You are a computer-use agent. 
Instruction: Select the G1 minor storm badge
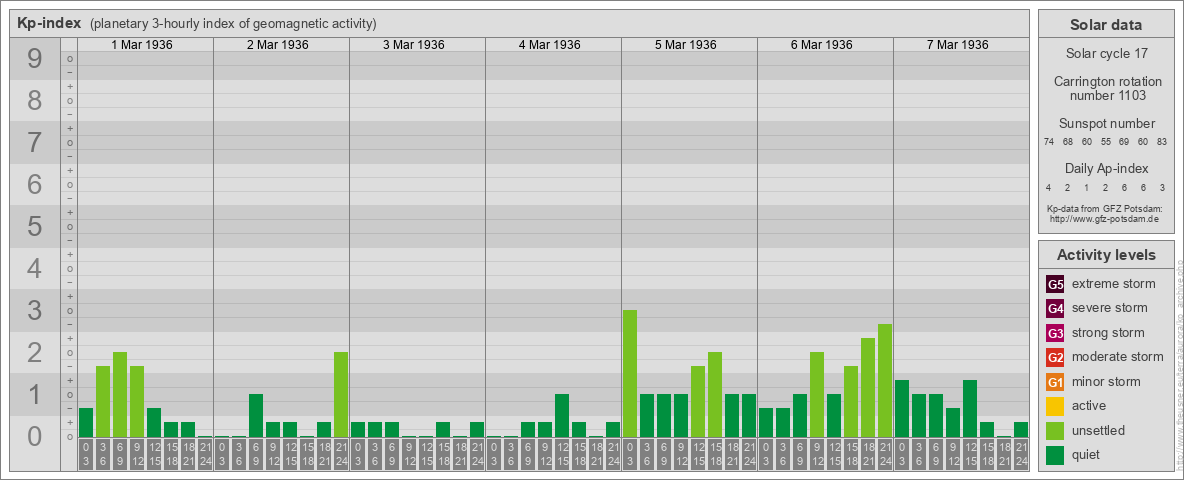tap(1055, 382)
